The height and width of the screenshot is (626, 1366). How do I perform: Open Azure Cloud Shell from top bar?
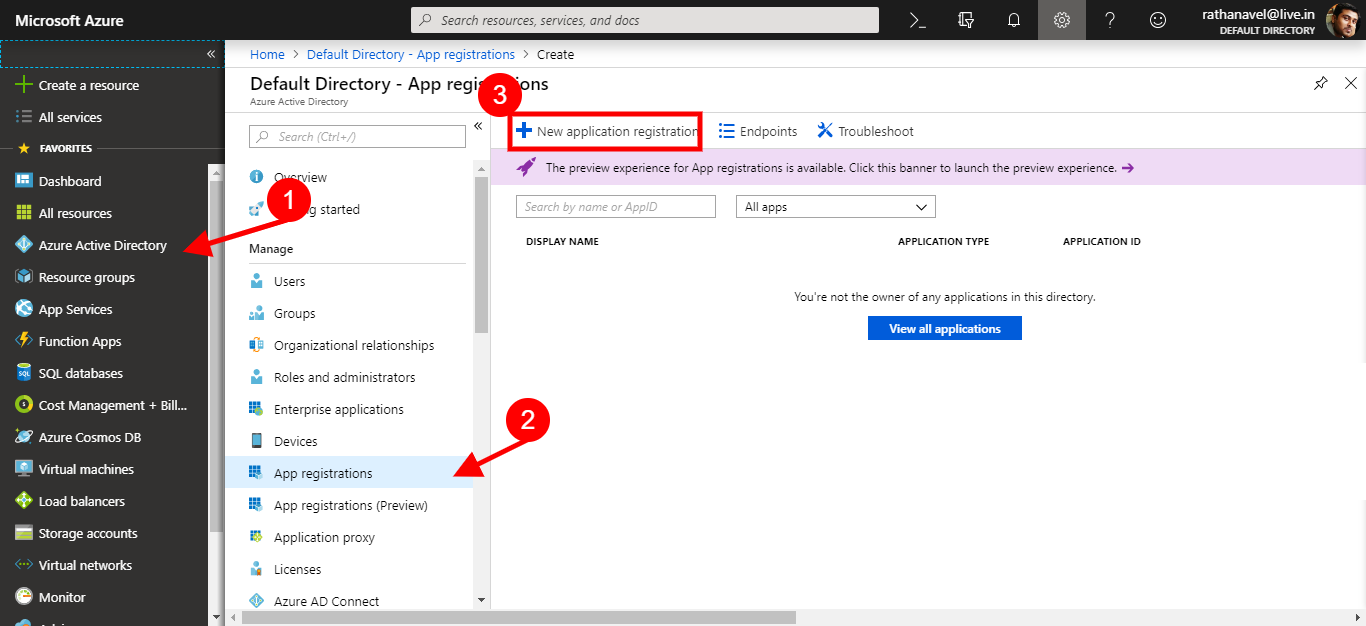pyautogui.click(x=917, y=19)
